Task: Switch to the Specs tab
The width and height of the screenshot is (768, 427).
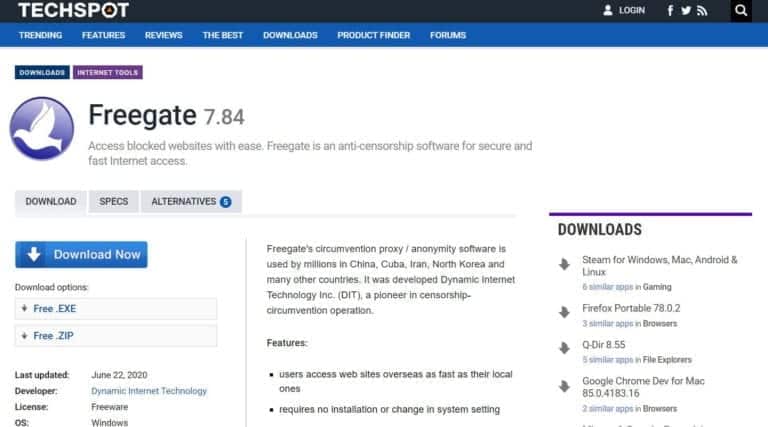Action: coord(114,201)
